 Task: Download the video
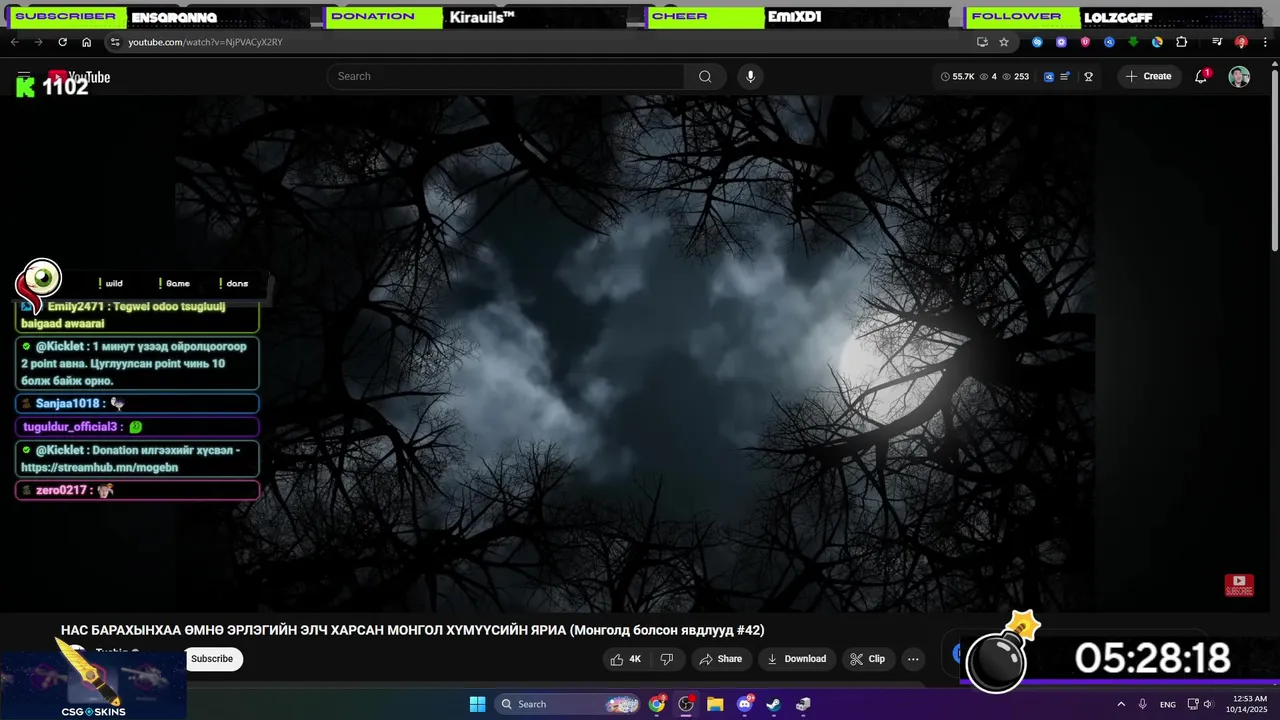point(796,659)
